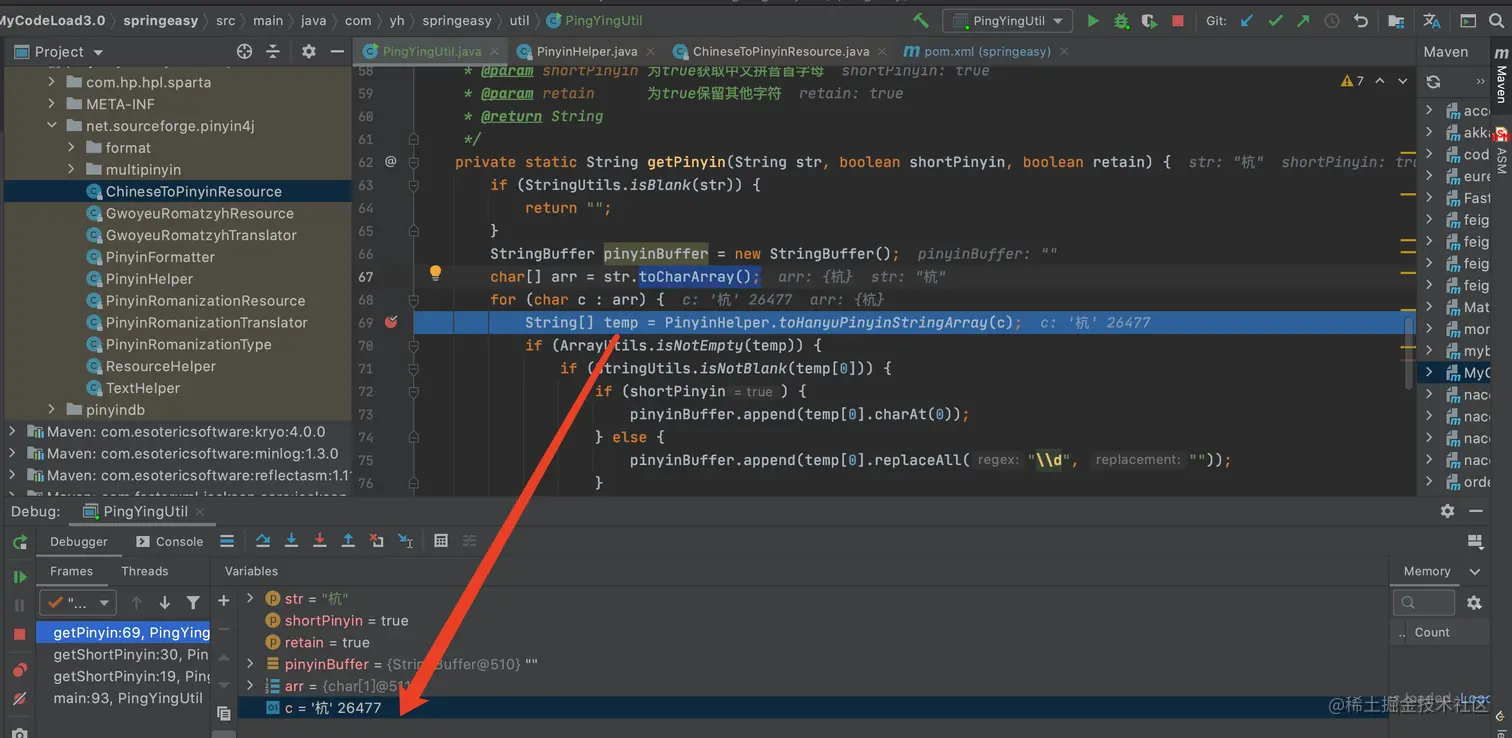Click Step Out debugger icon
Image resolution: width=1512 pixels, height=738 pixels.
(348, 541)
